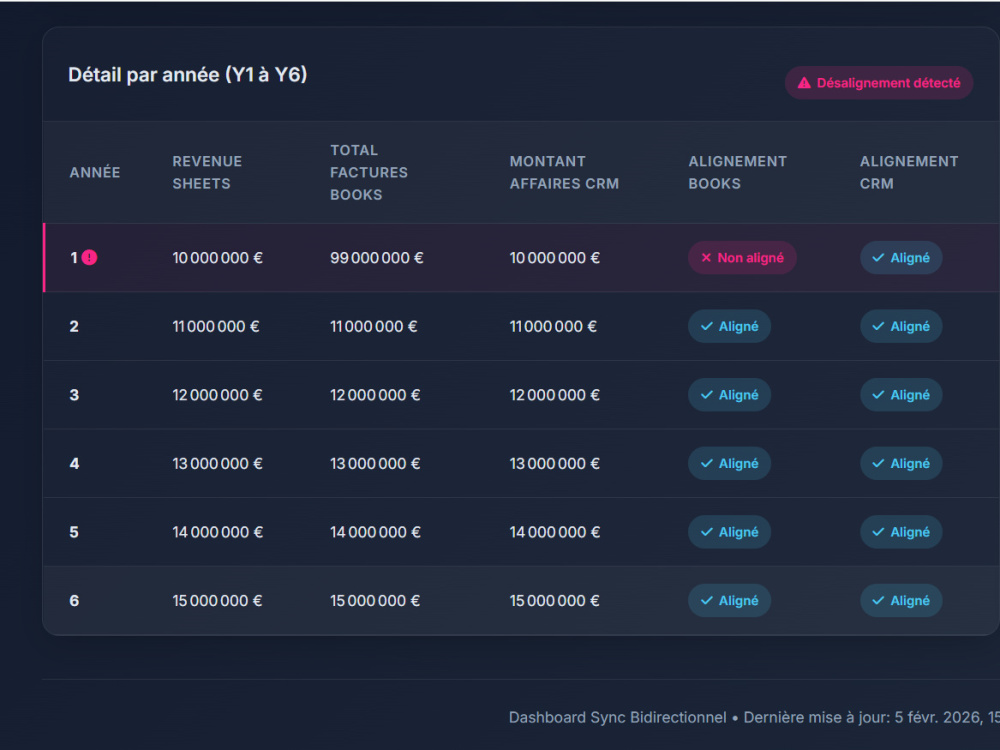Viewport: 1000px width, 750px height.
Task: Click the ALIGNEMENT BOOKS column header
Action: pos(737,172)
